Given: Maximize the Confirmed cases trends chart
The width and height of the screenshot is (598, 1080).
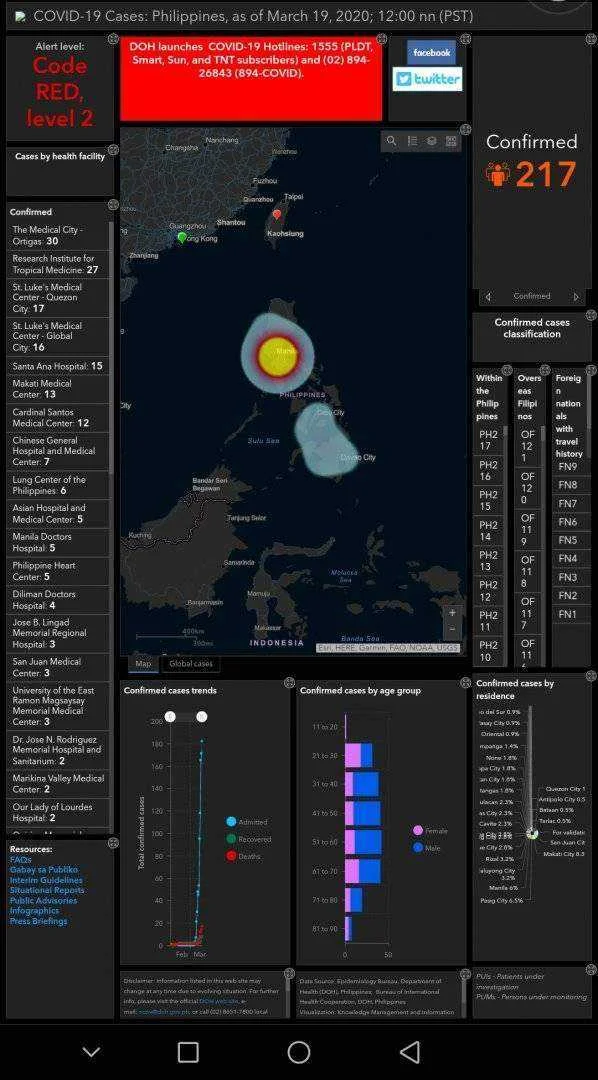Looking at the screenshot, I should pos(290,683).
